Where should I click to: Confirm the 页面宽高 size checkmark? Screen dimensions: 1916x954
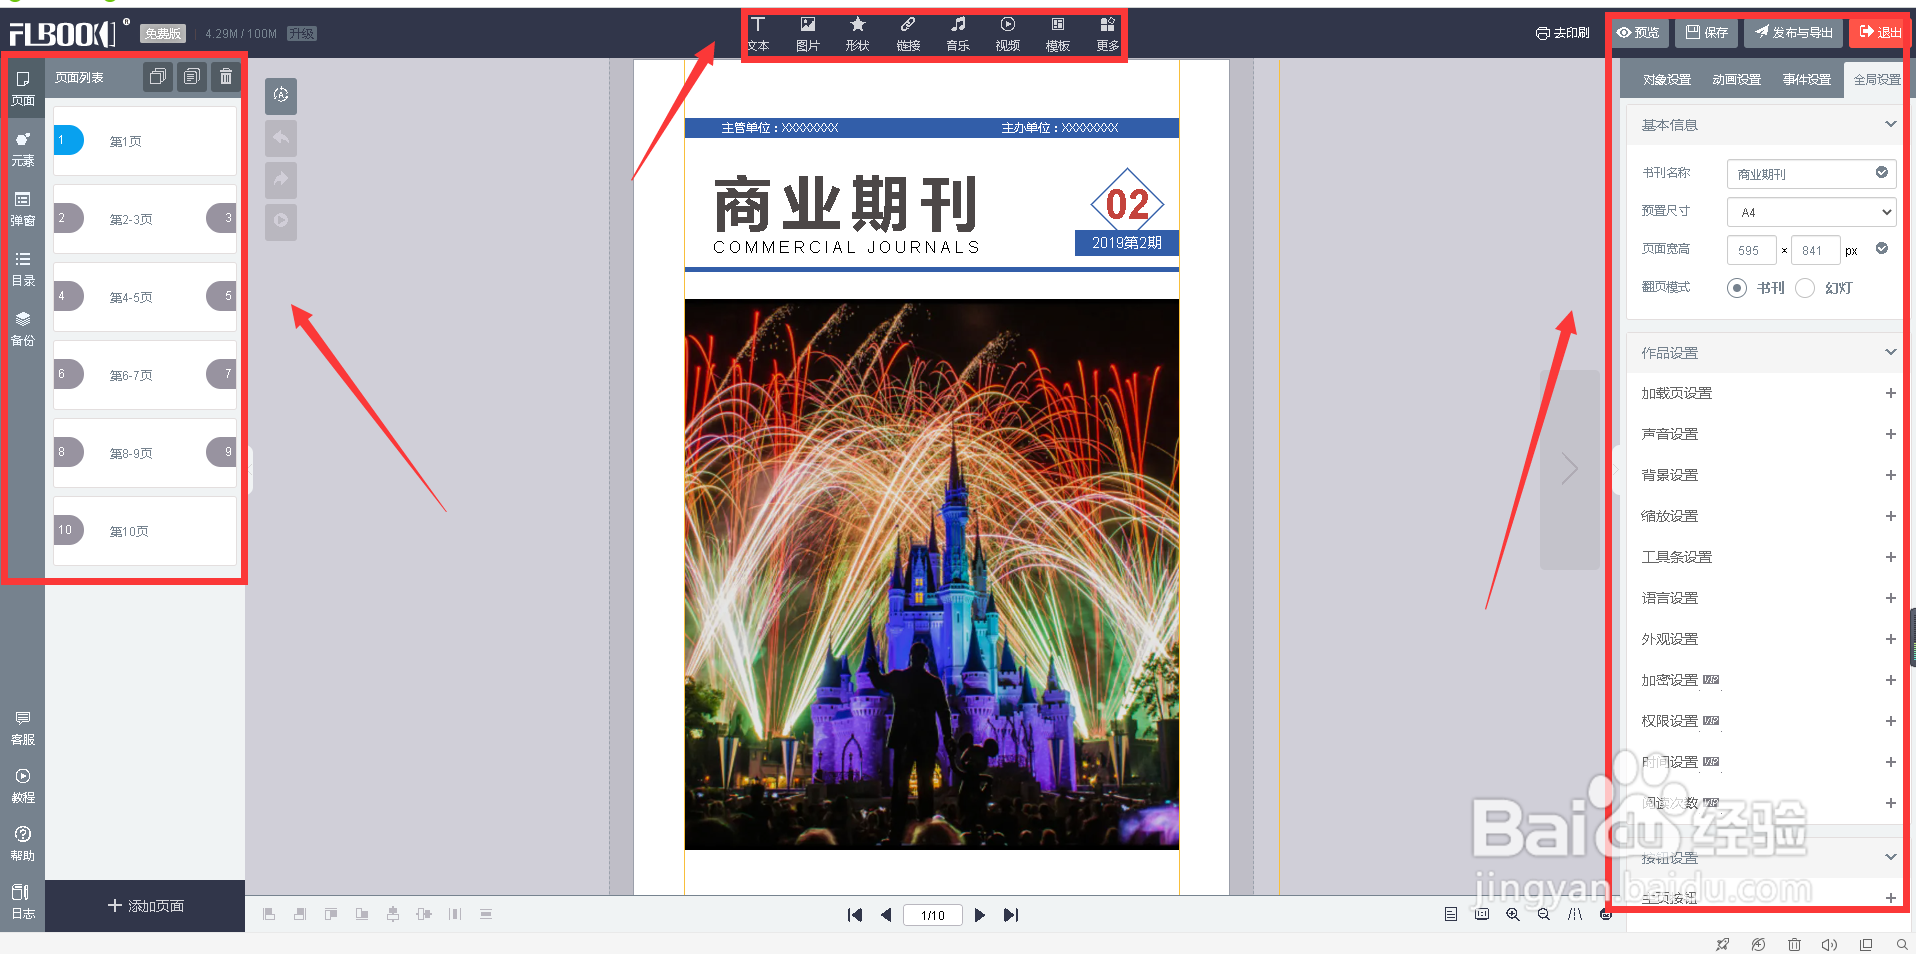point(1882,248)
